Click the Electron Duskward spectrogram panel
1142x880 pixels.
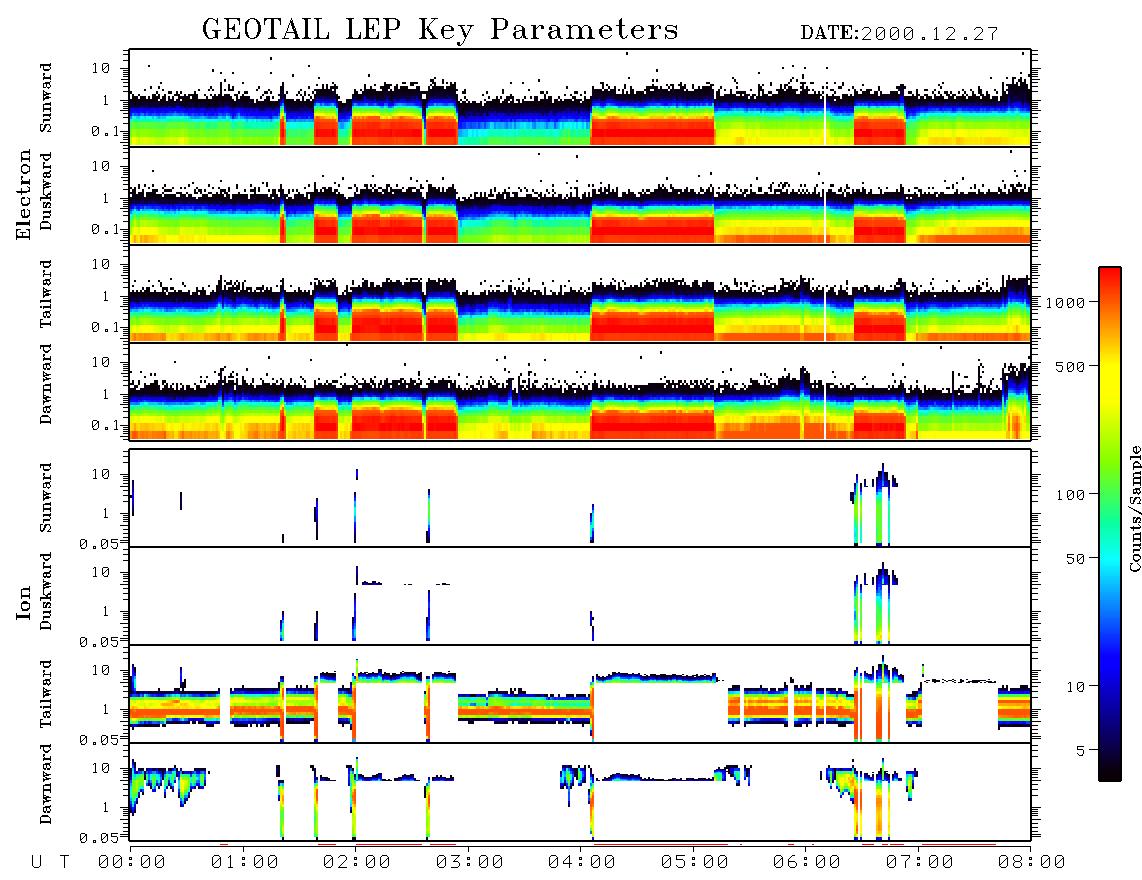point(580,195)
